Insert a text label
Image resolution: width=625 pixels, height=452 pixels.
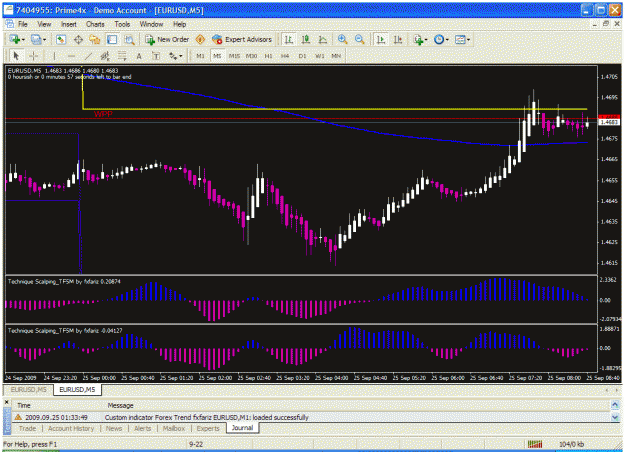click(156, 56)
